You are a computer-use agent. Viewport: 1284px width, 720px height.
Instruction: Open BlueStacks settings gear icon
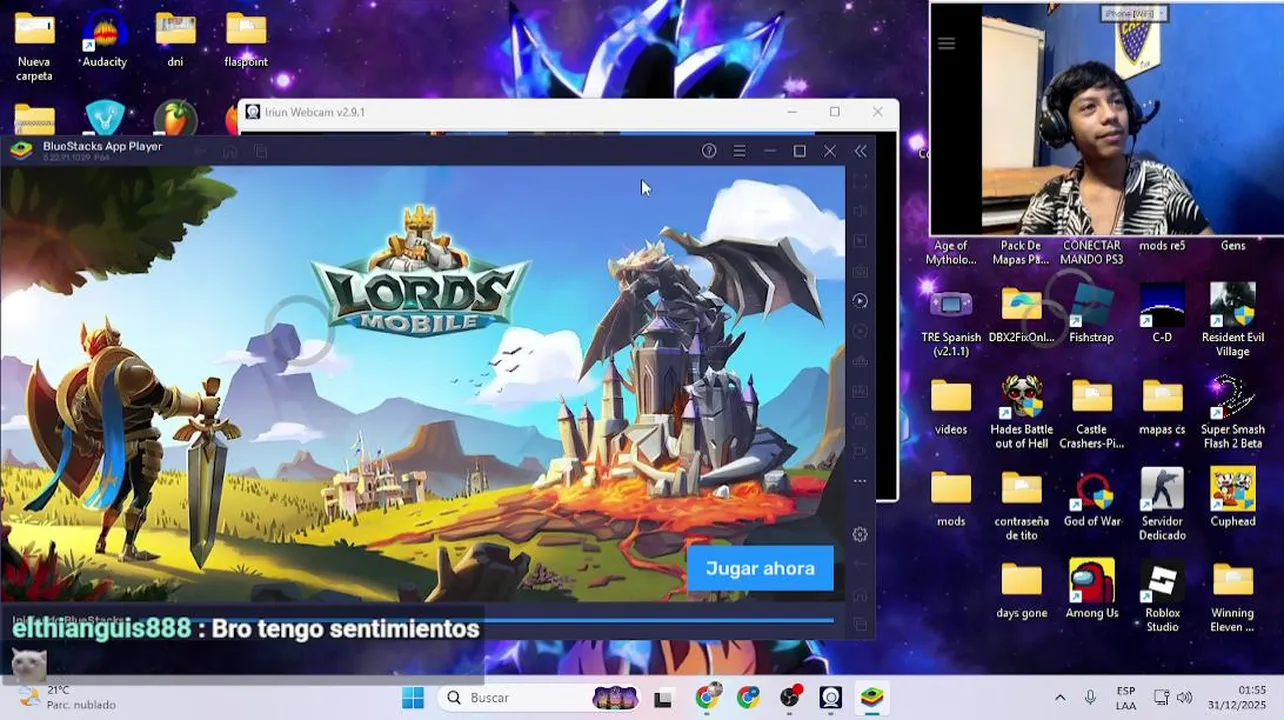click(860, 534)
